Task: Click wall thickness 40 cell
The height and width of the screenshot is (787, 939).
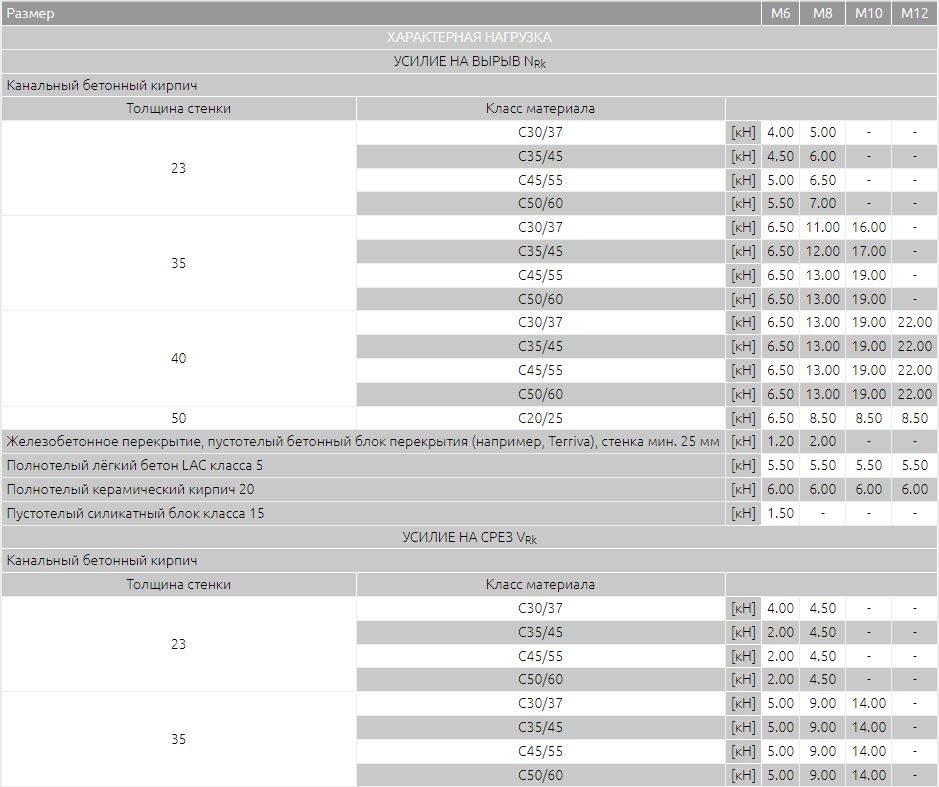Action: pos(178,358)
